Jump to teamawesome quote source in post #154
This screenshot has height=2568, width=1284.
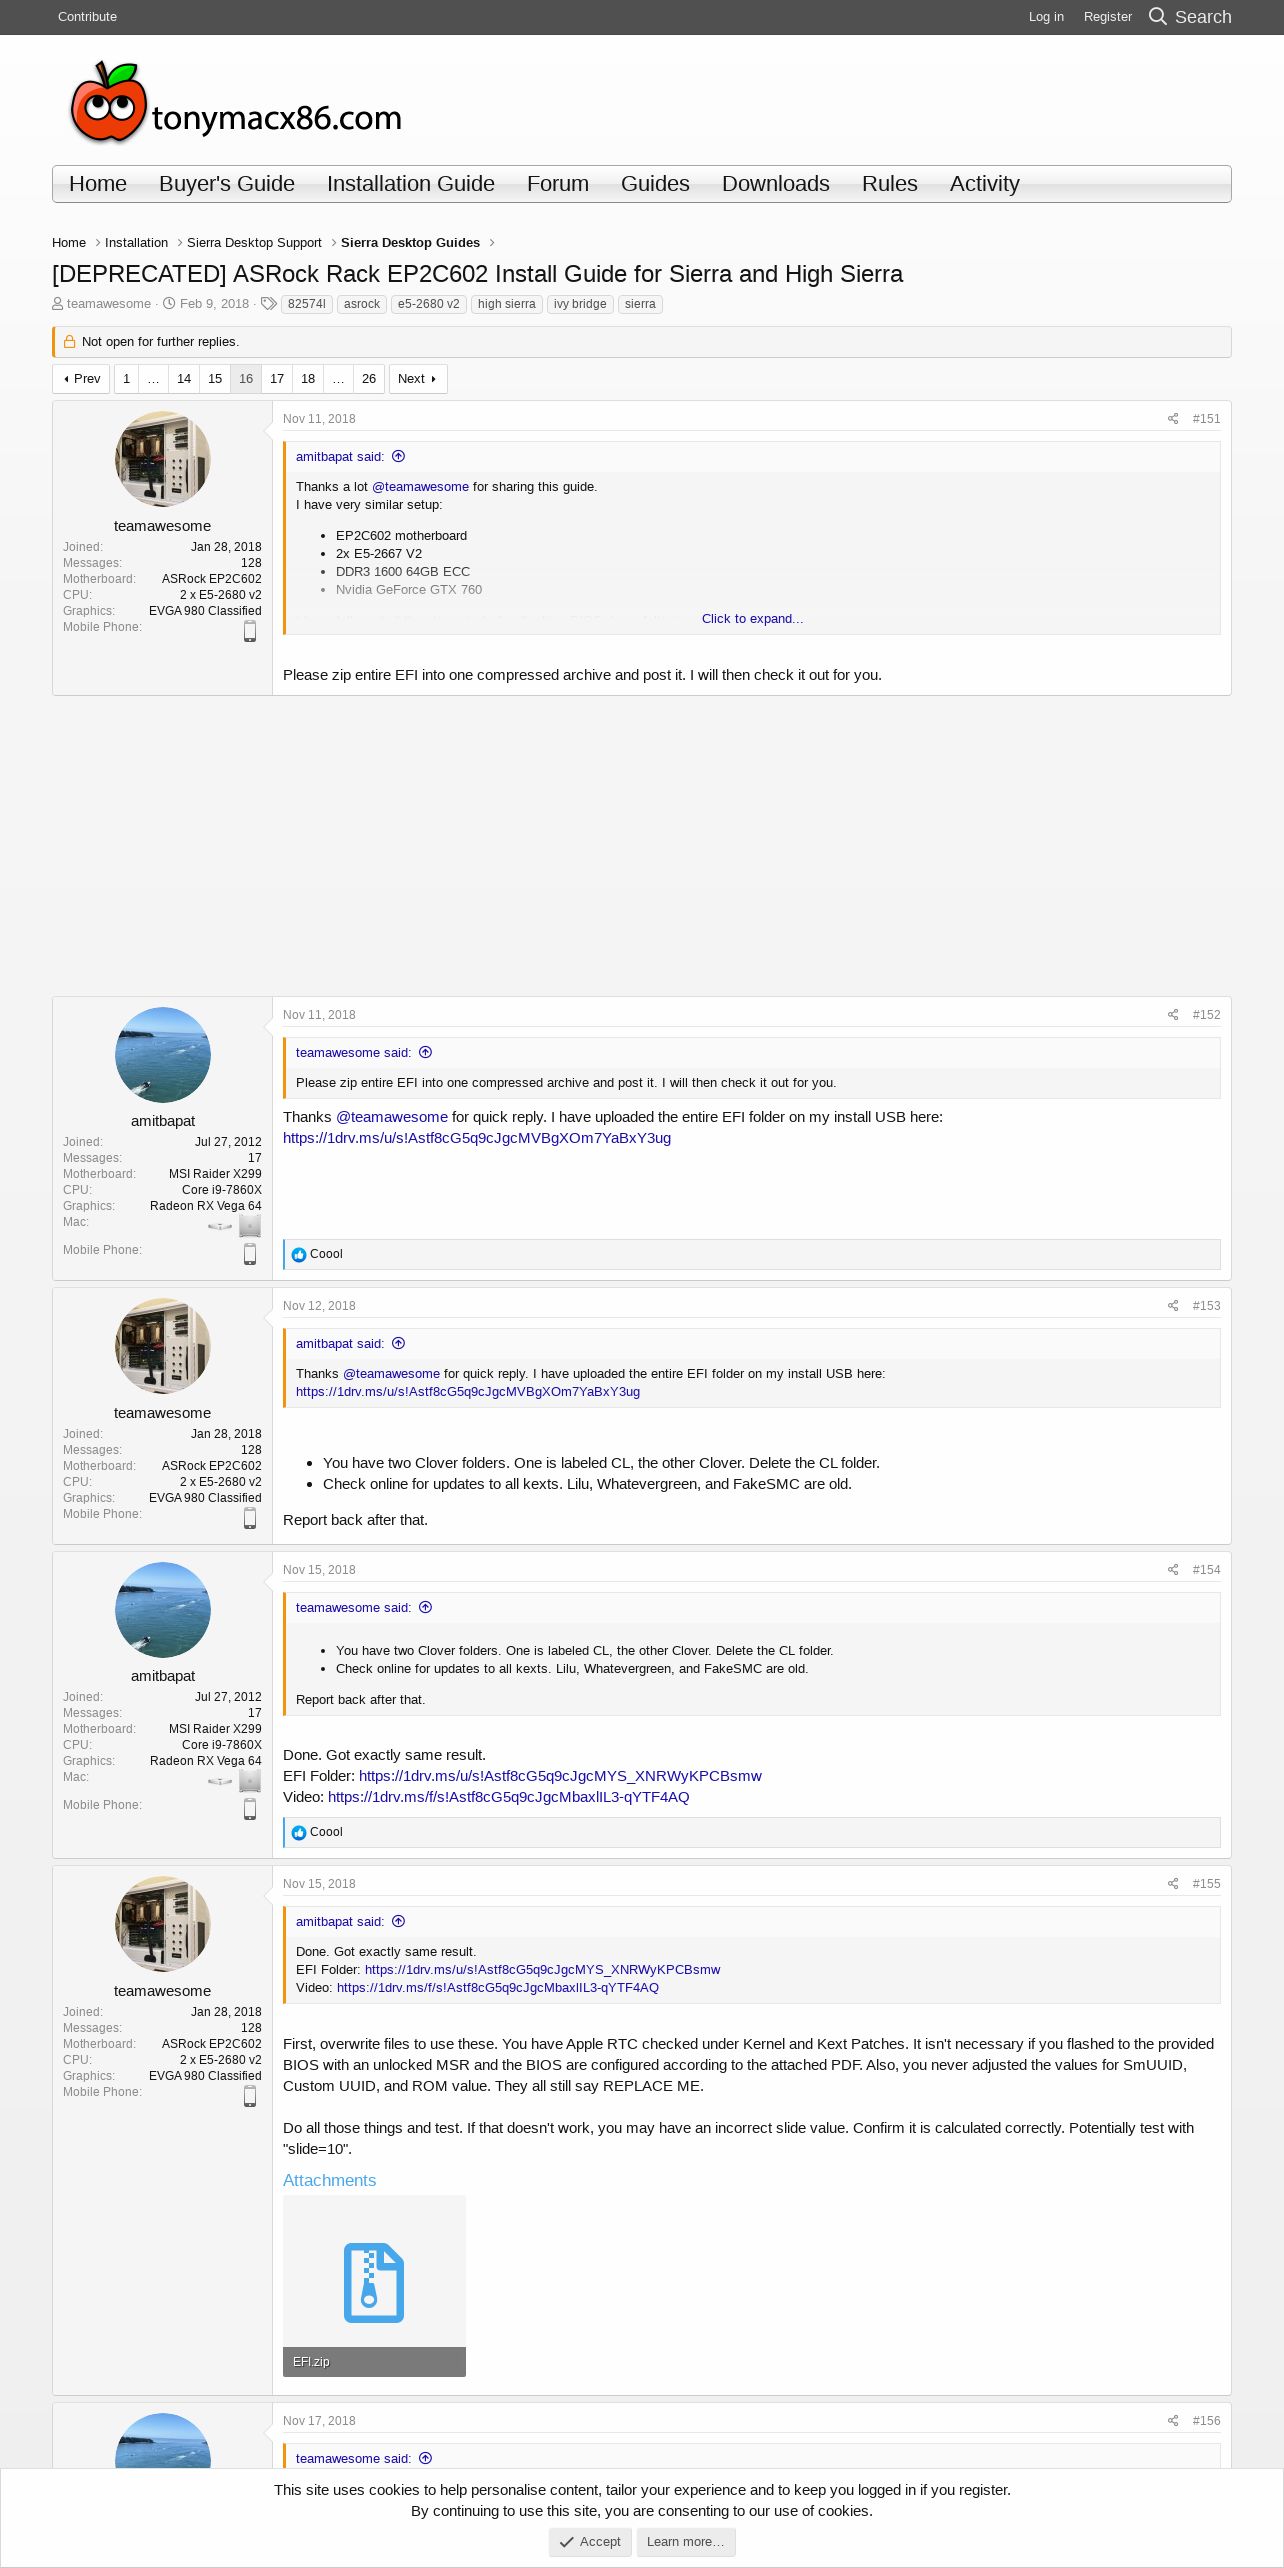(425, 1608)
